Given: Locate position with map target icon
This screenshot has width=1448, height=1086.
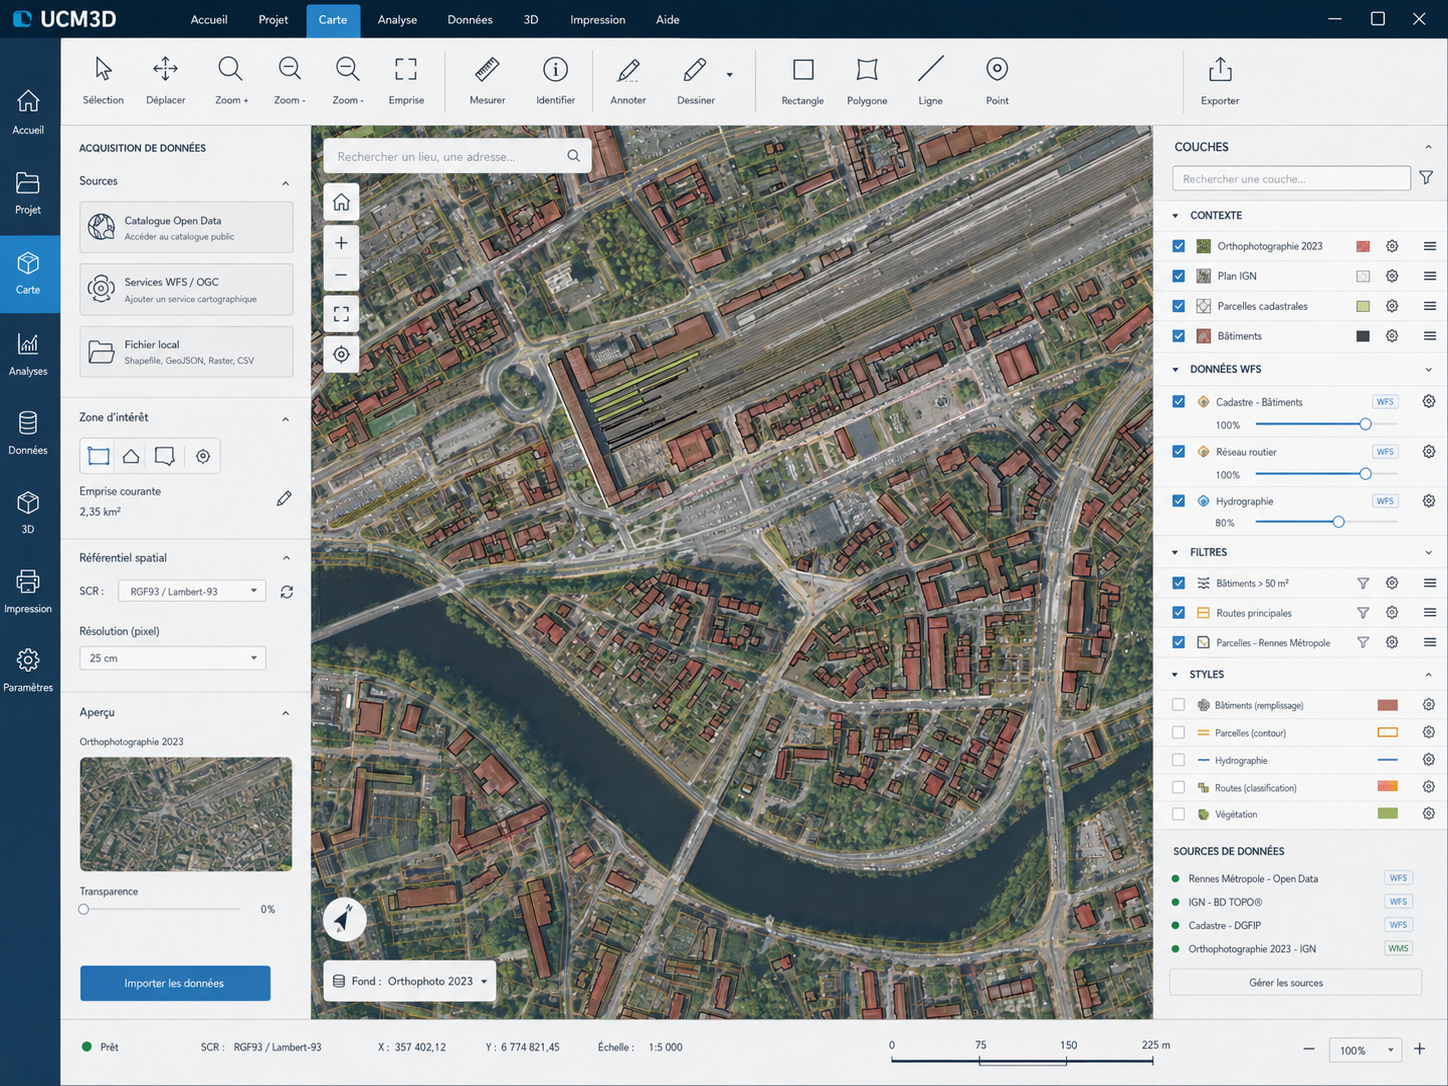Looking at the screenshot, I should (x=341, y=354).
